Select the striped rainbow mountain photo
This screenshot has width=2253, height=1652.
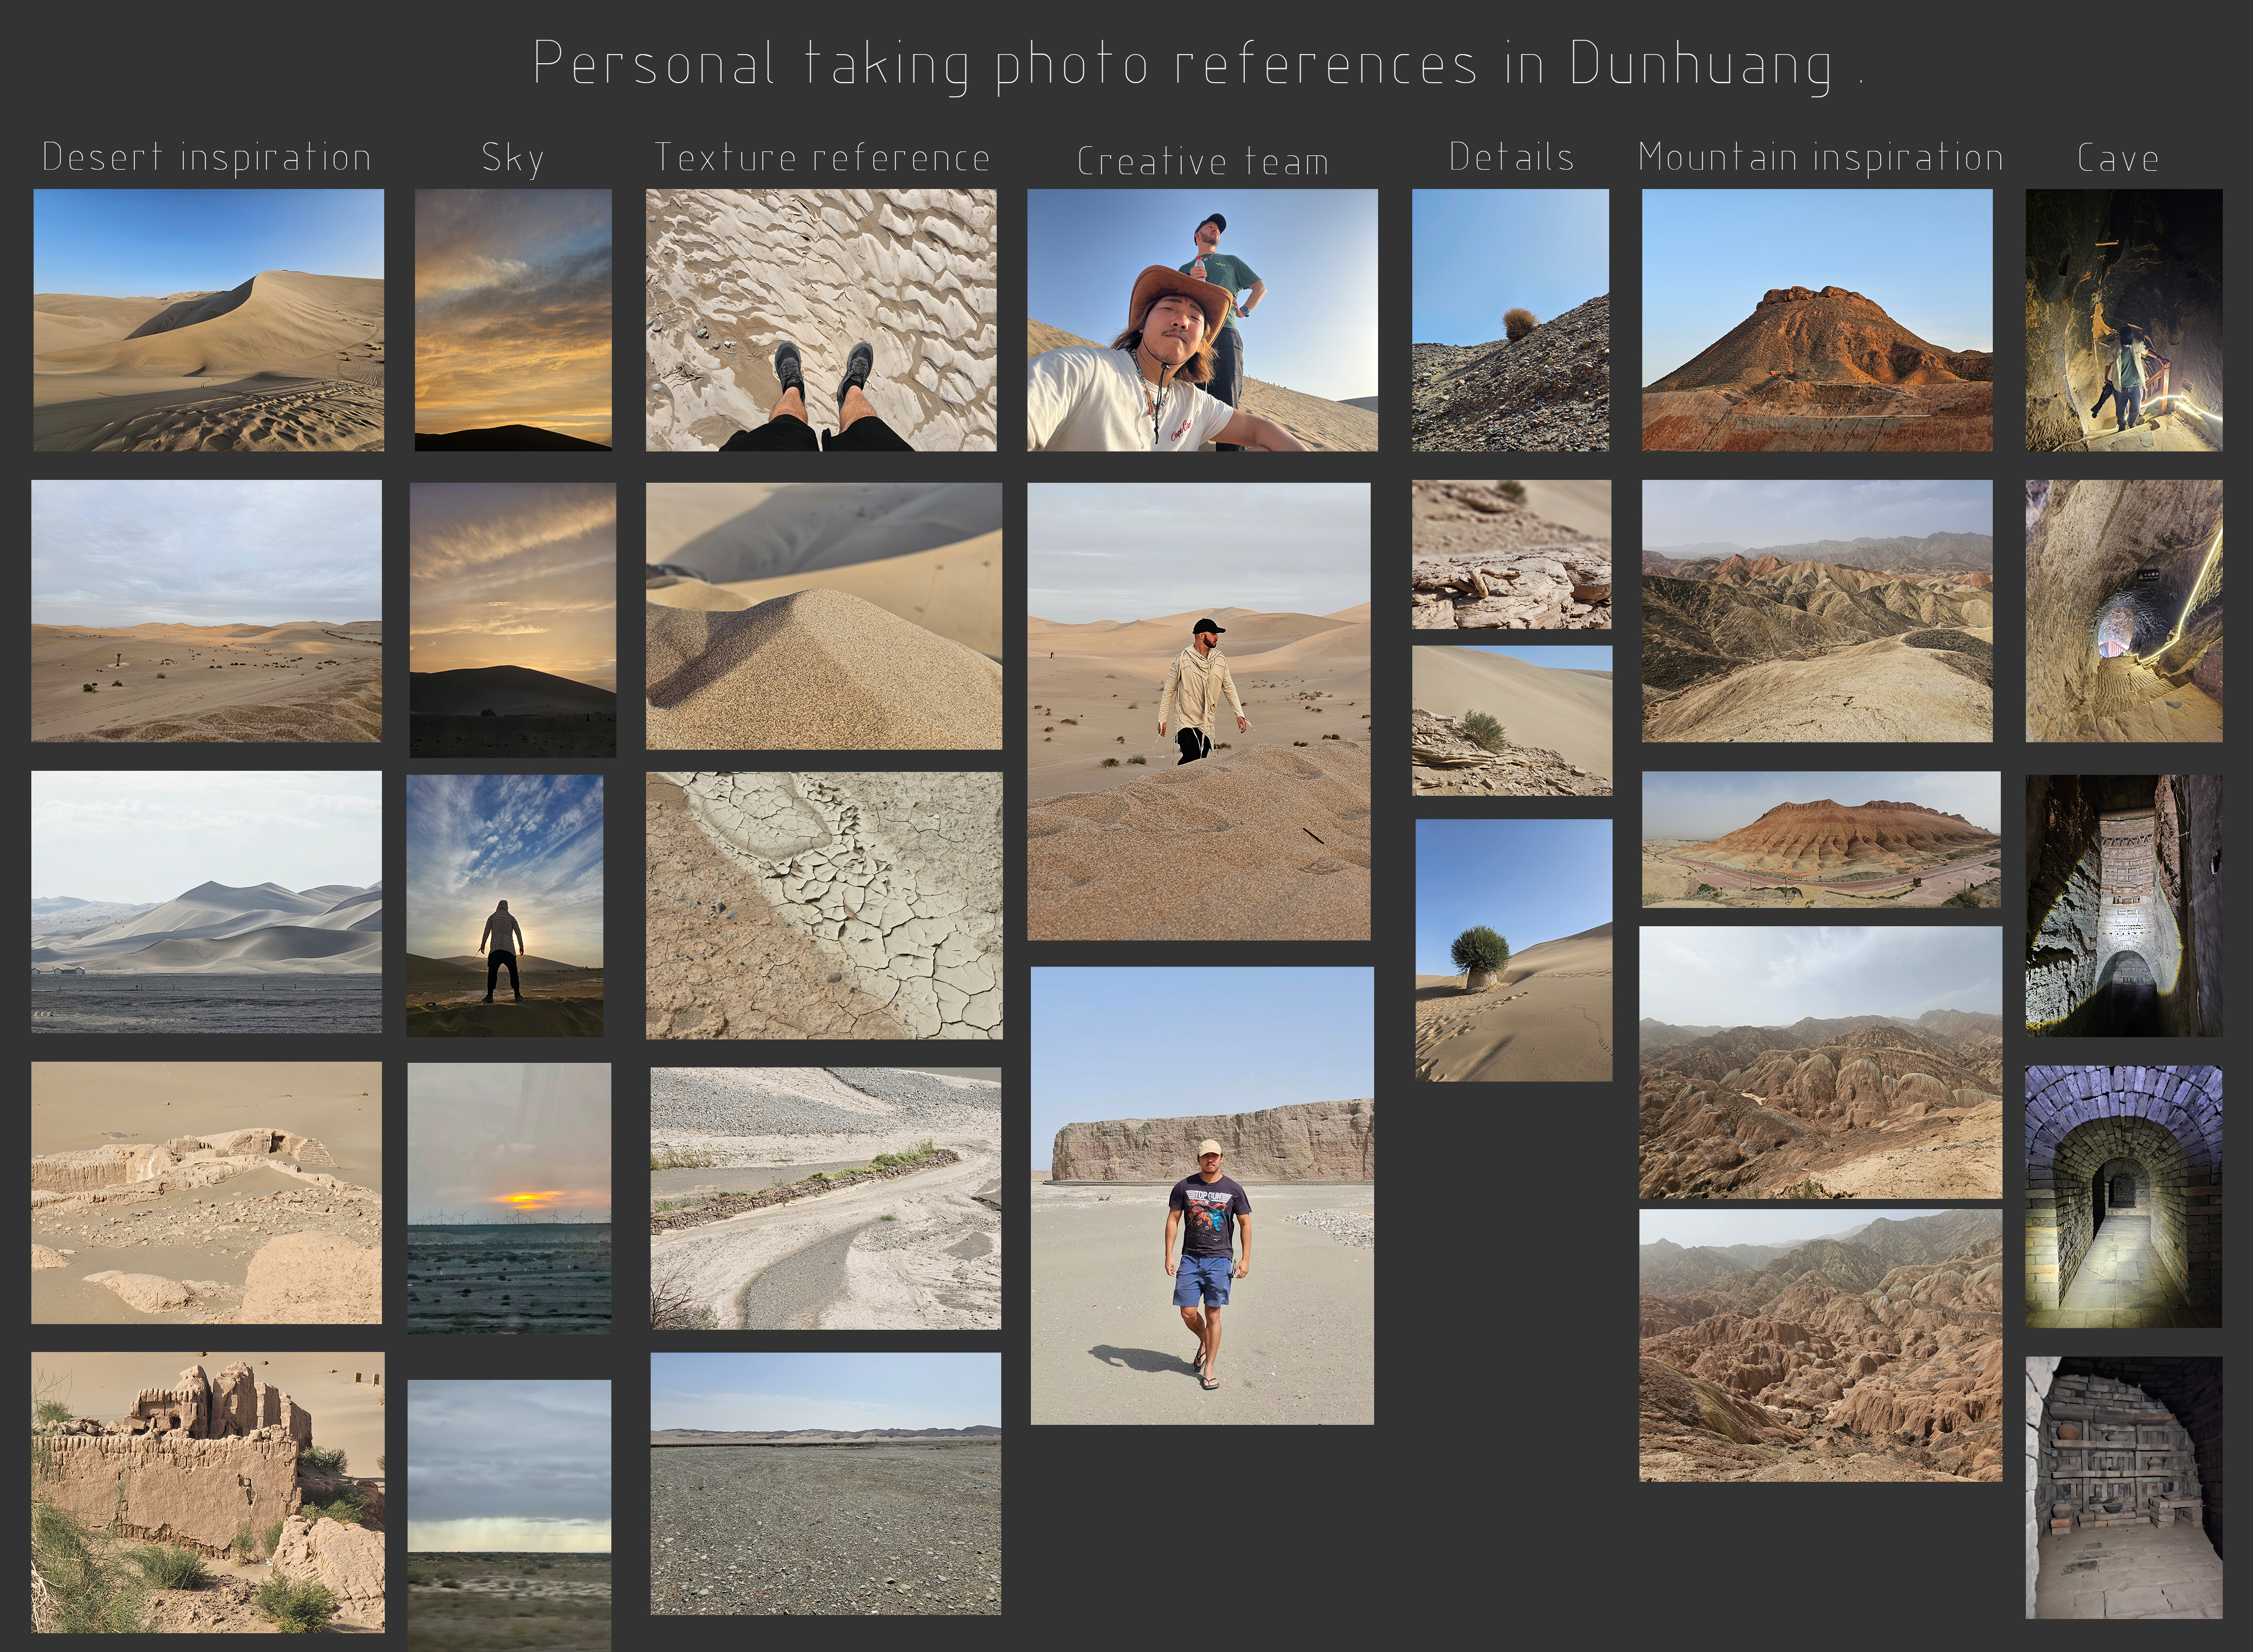point(1820,839)
